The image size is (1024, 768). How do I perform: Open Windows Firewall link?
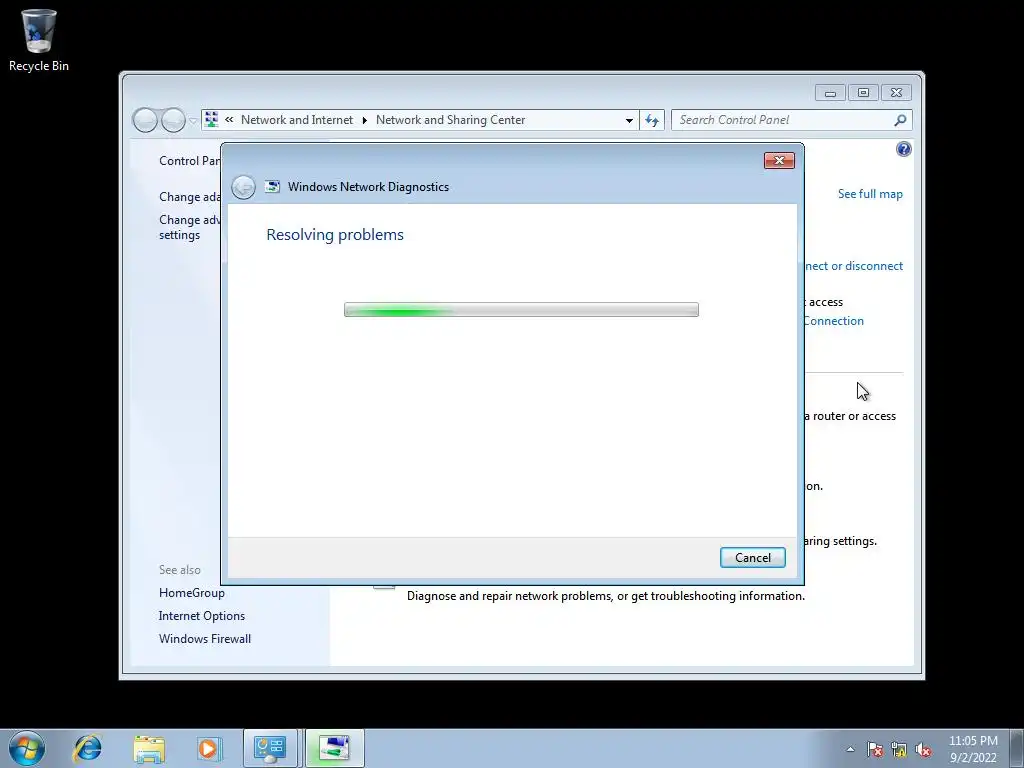(204, 639)
